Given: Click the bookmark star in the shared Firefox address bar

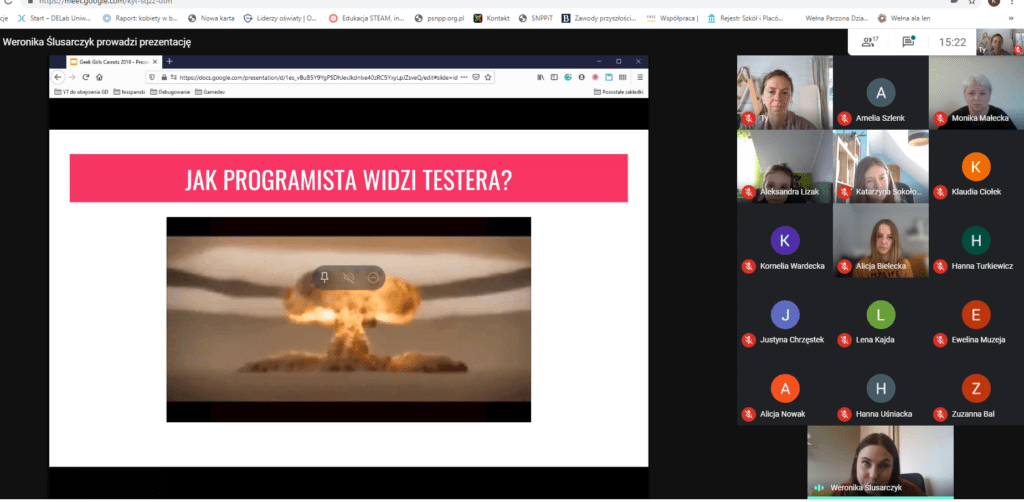Looking at the screenshot, I should [x=488, y=77].
